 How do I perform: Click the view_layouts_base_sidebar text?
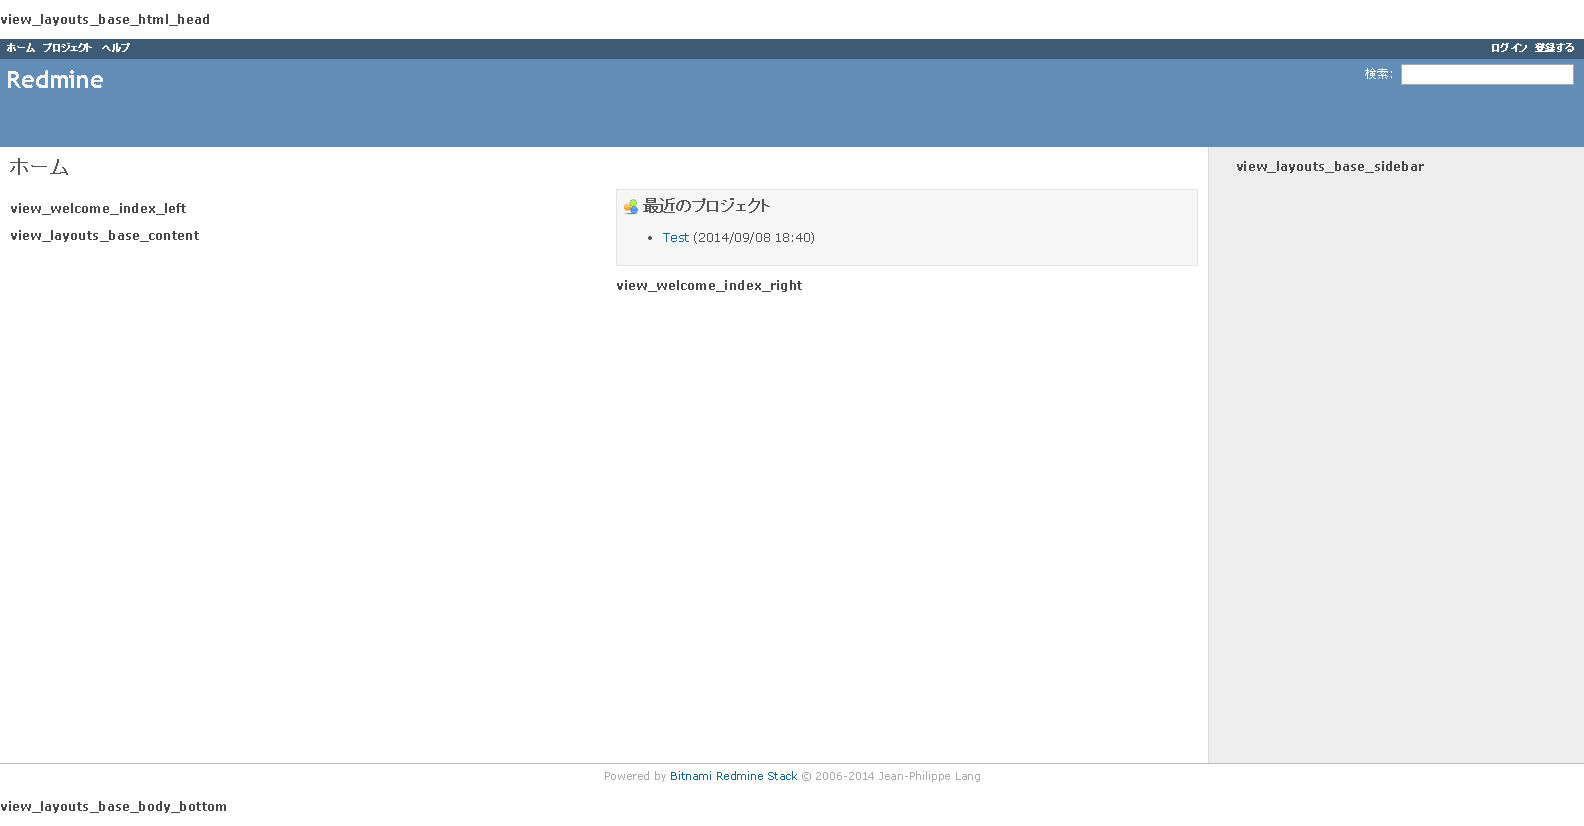tap(1330, 167)
